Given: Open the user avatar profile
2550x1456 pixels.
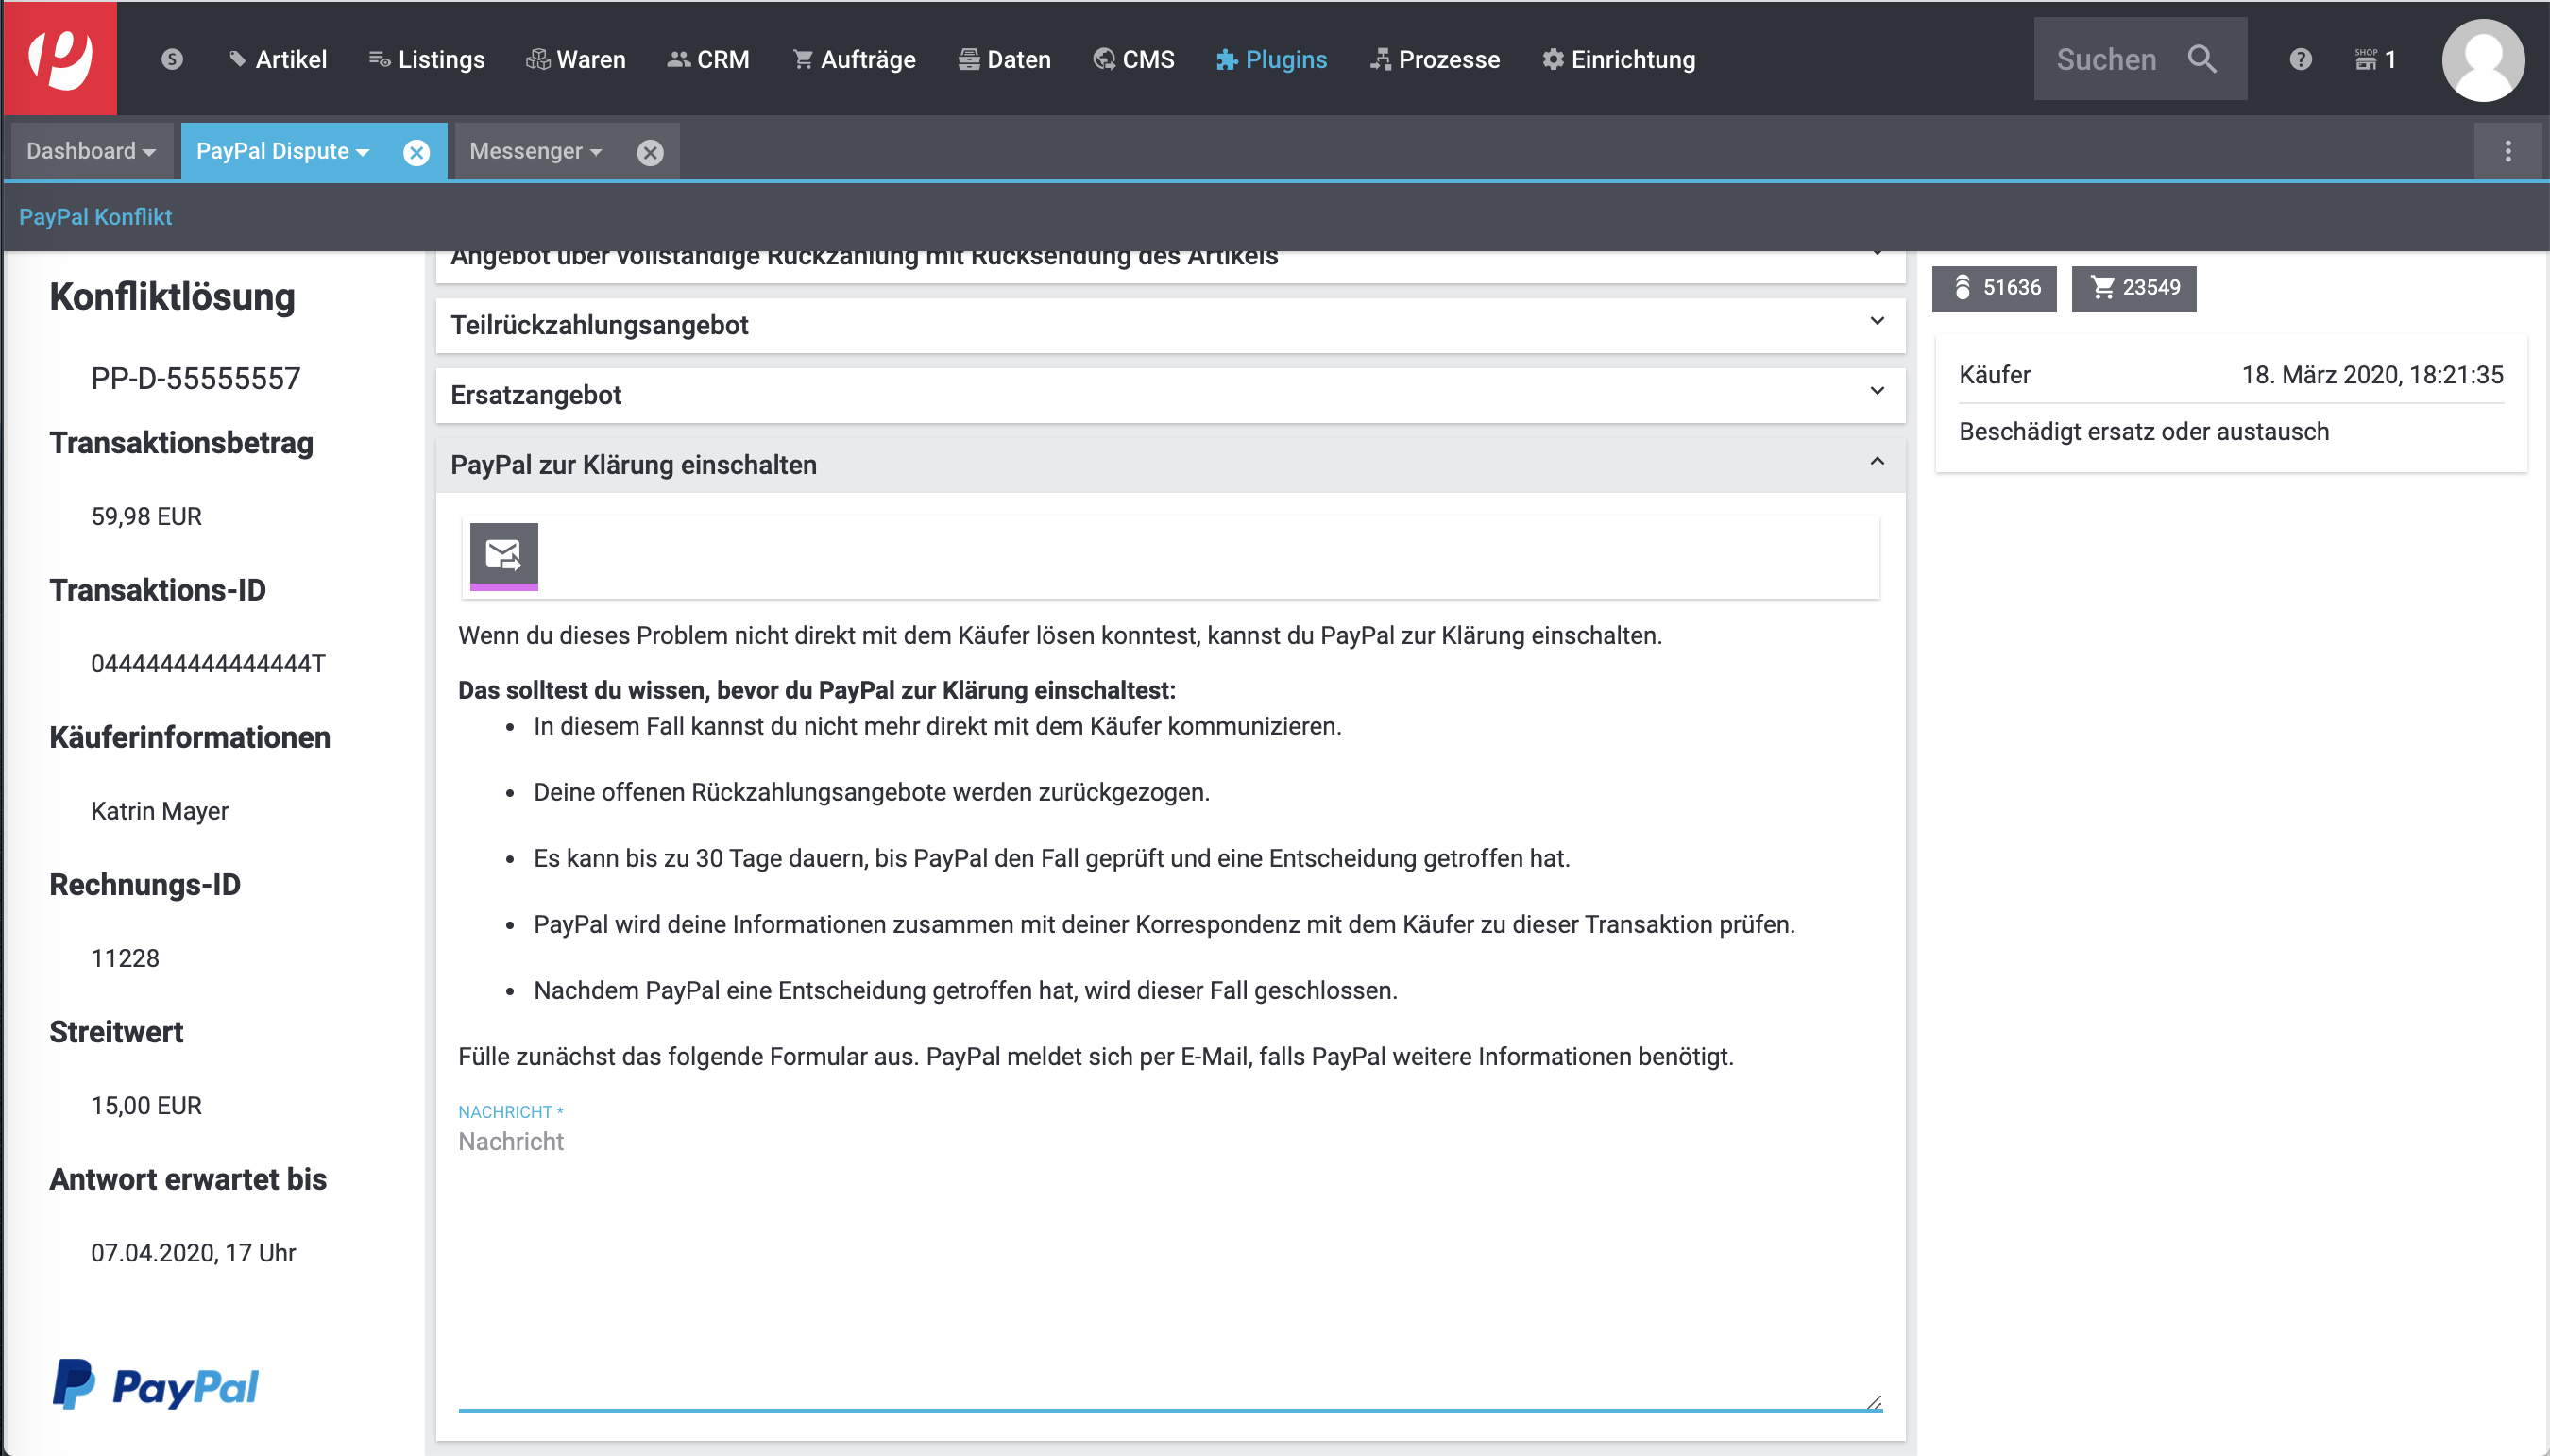Looking at the screenshot, I should 2482,59.
